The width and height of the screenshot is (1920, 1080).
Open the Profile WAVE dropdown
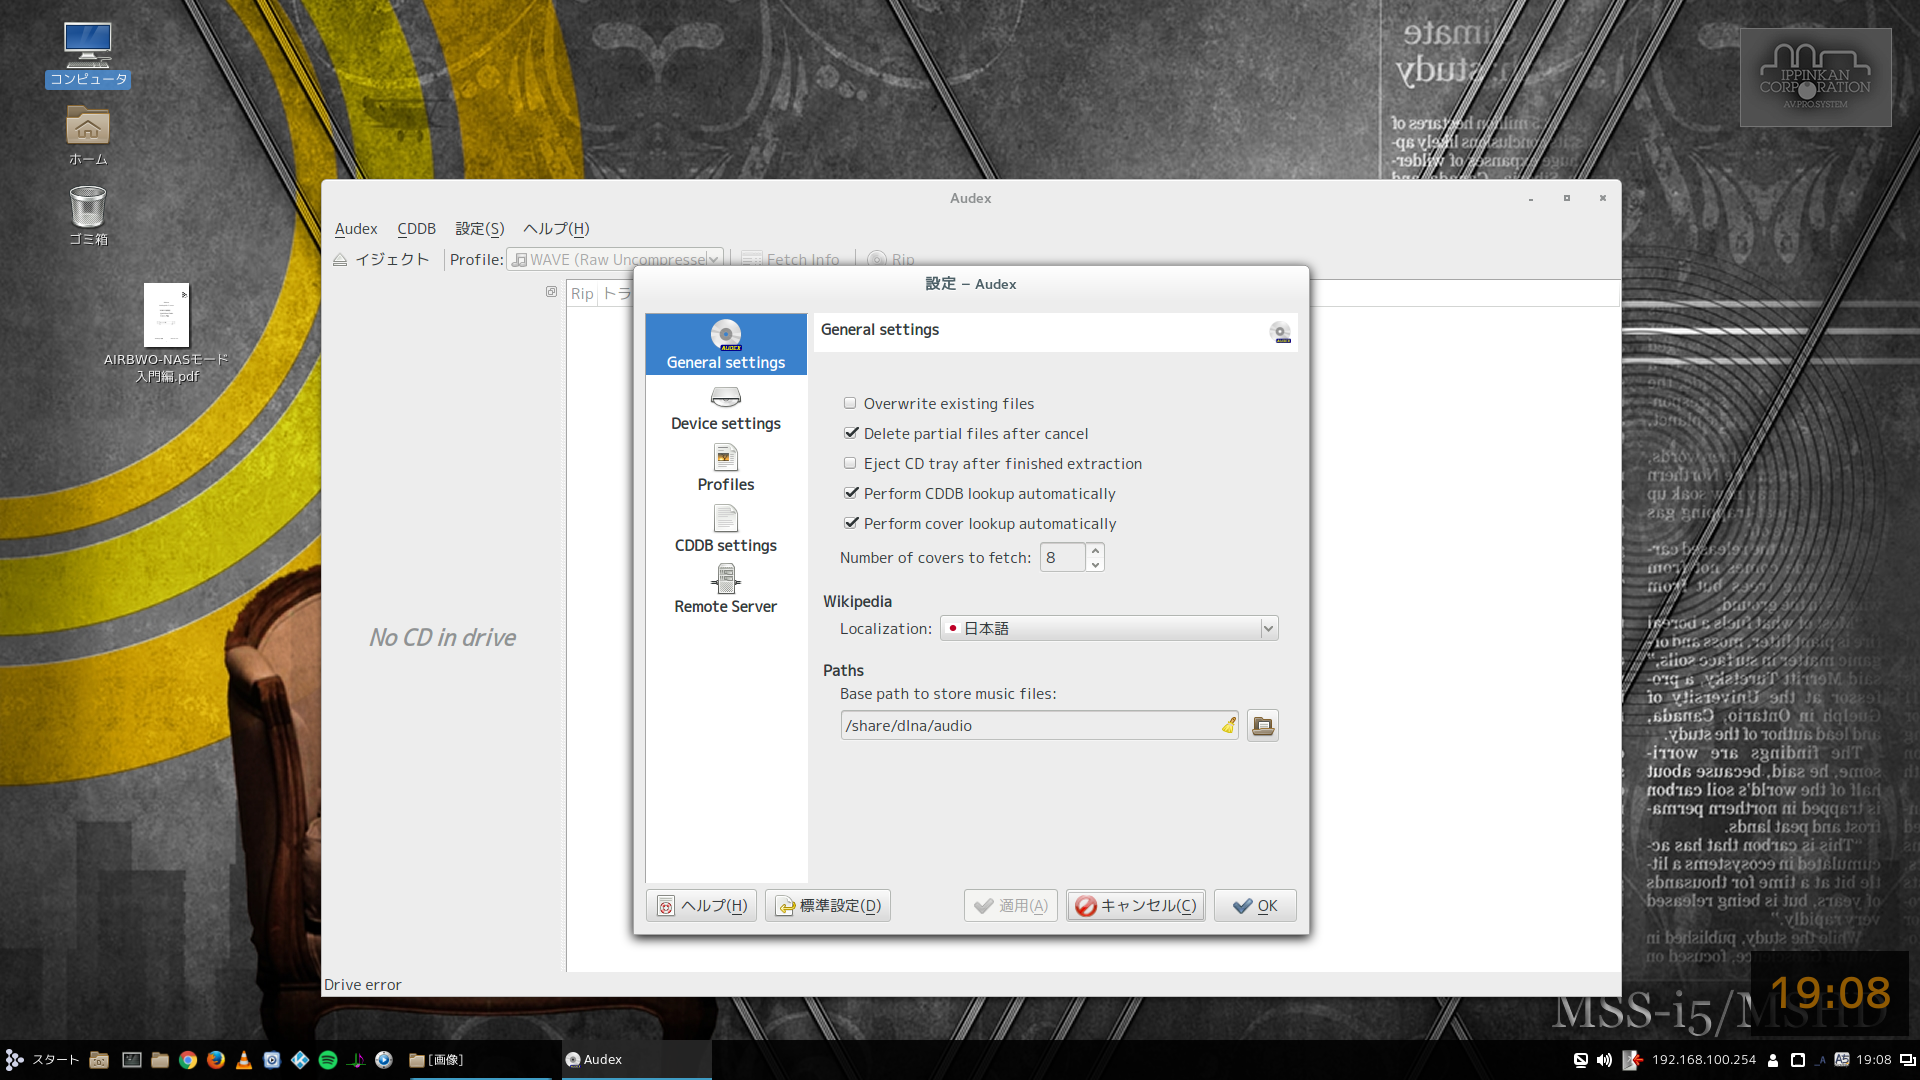[614, 259]
